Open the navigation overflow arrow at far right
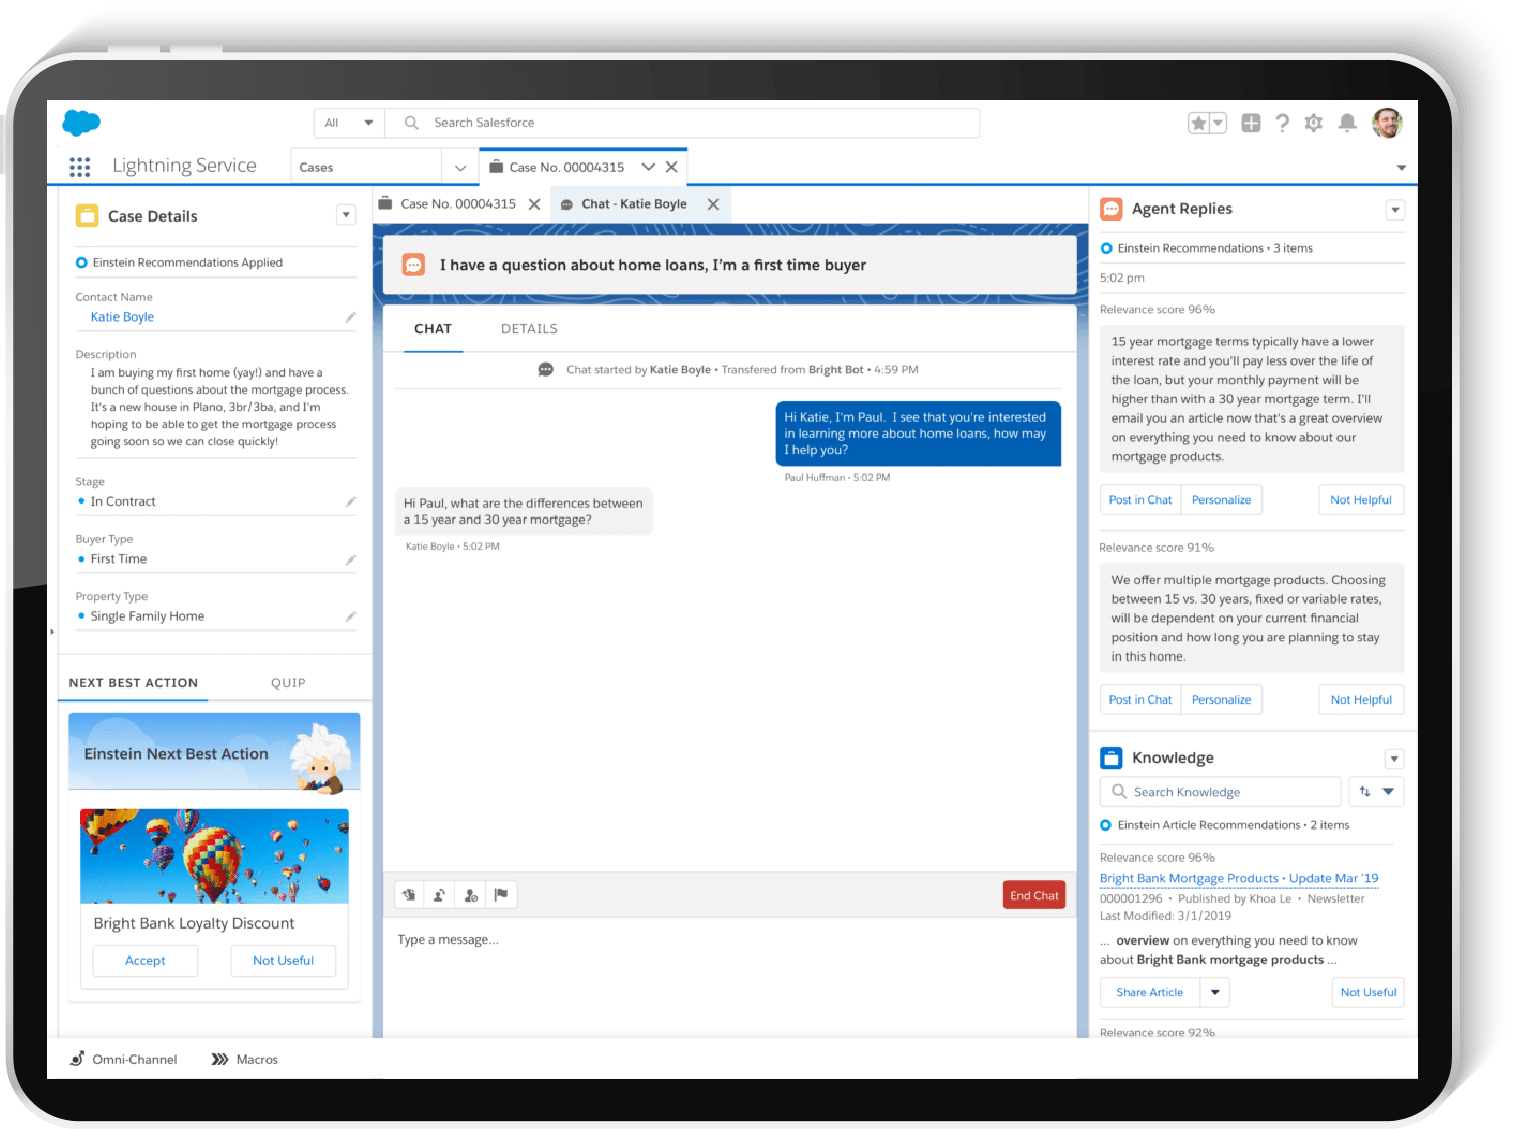Viewport: 1514px width, 1129px height. point(1401,168)
